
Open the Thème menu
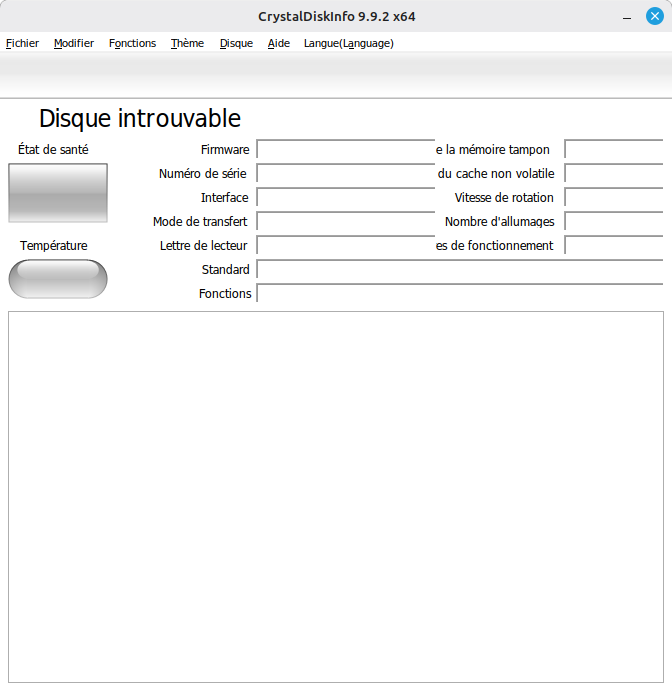(187, 43)
